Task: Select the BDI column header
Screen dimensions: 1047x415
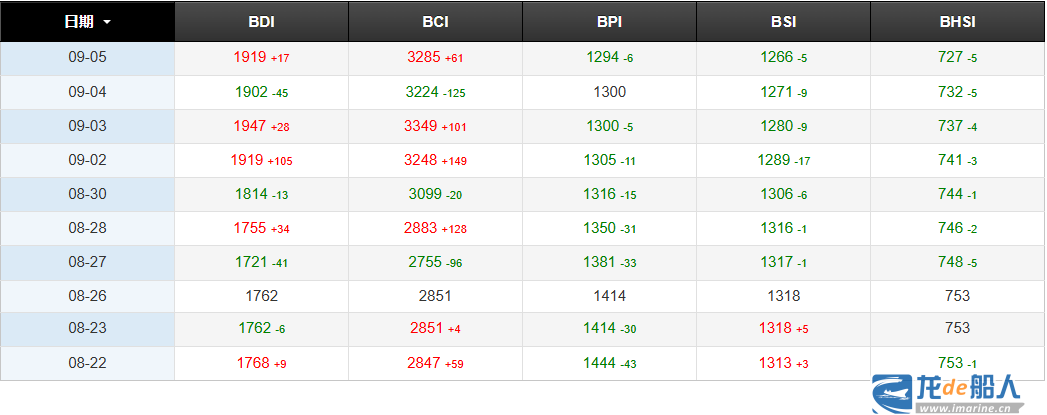Action: (x=261, y=21)
